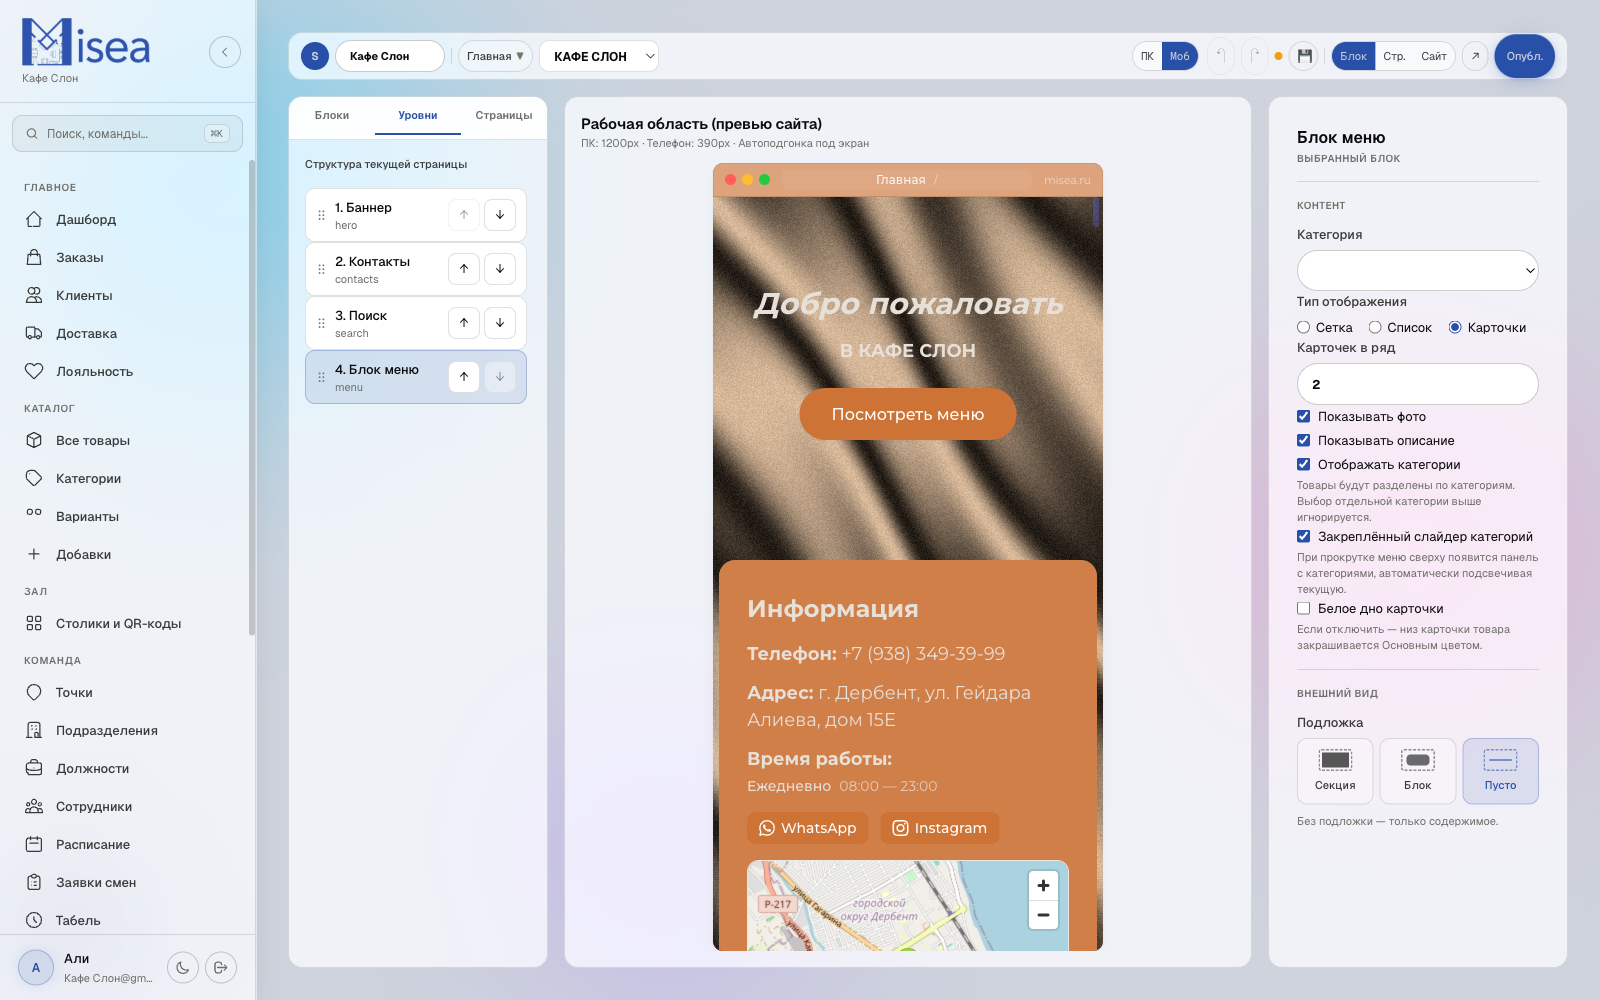The image size is (1600, 1000).
Task: Switch to the Блоки tab
Action: point(331,115)
